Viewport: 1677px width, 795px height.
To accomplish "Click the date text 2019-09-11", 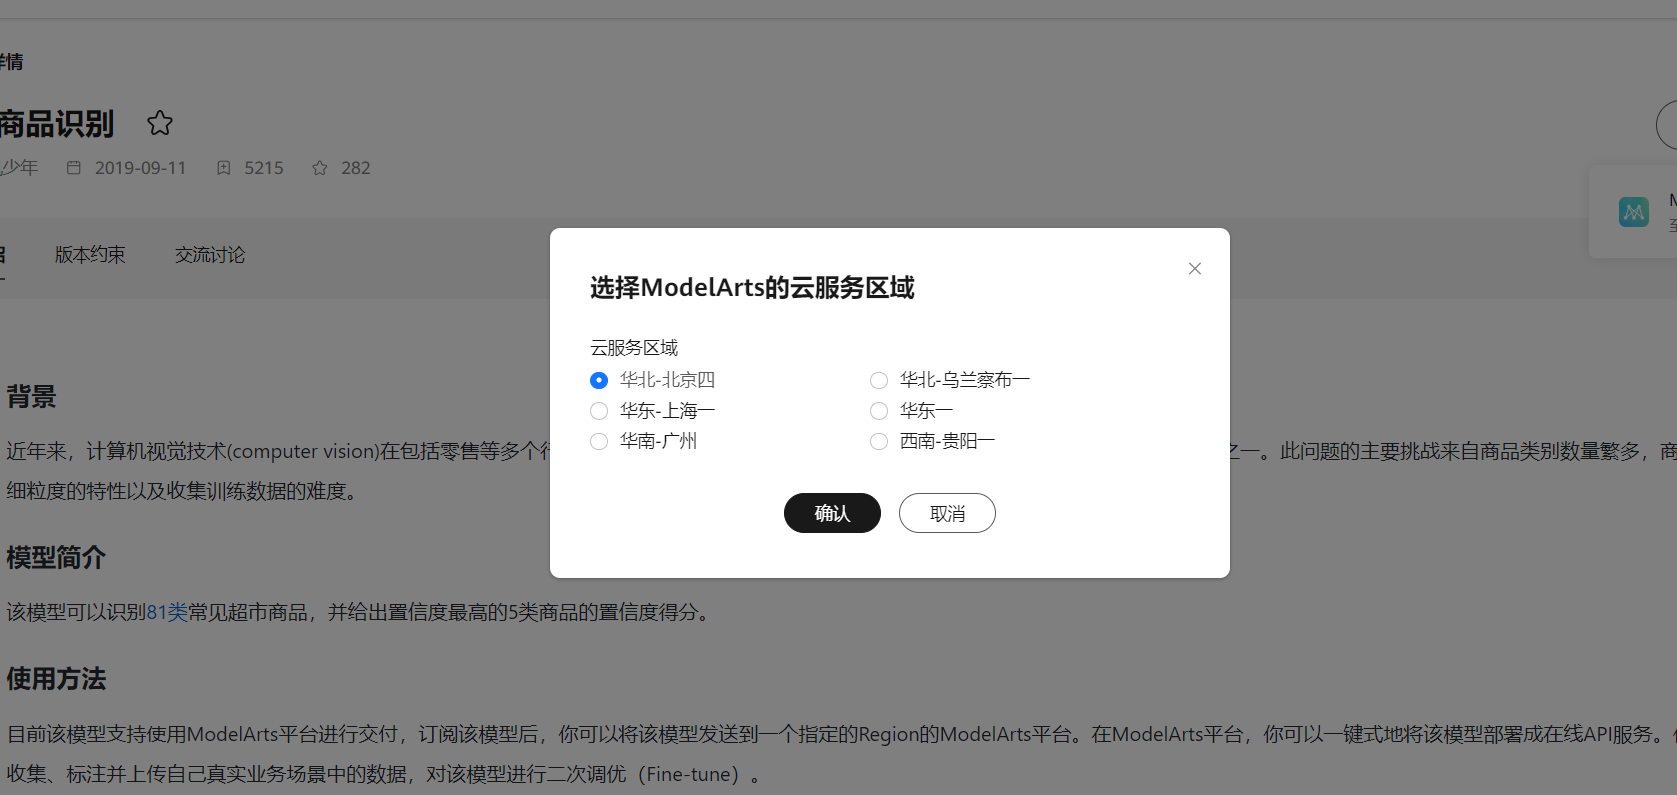I will click(x=141, y=168).
